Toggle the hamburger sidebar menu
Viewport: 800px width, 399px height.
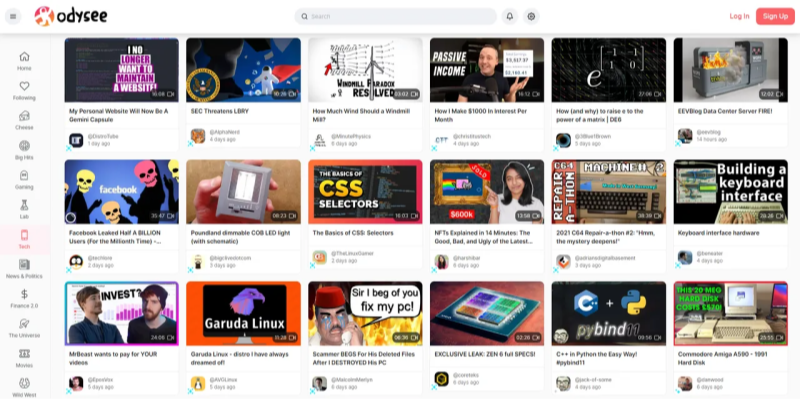coord(13,16)
